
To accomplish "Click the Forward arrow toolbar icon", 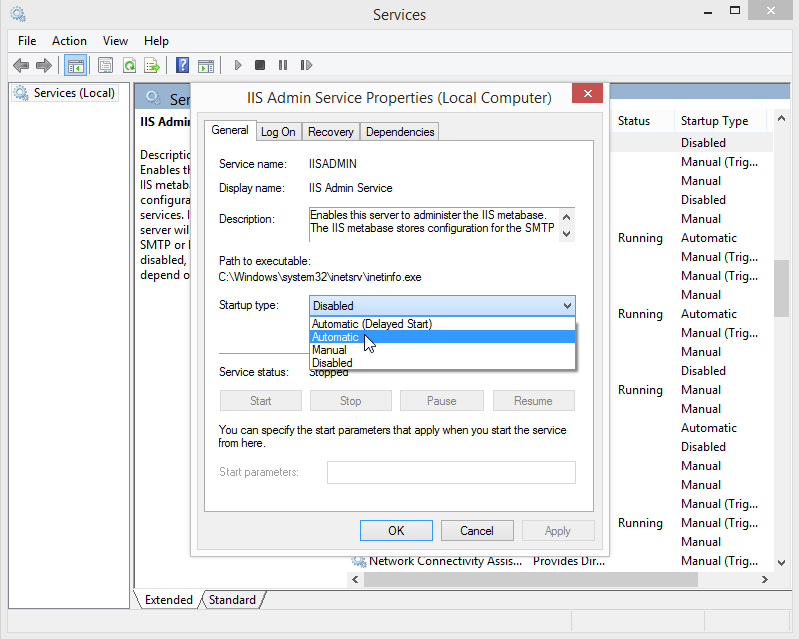I will (x=44, y=65).
